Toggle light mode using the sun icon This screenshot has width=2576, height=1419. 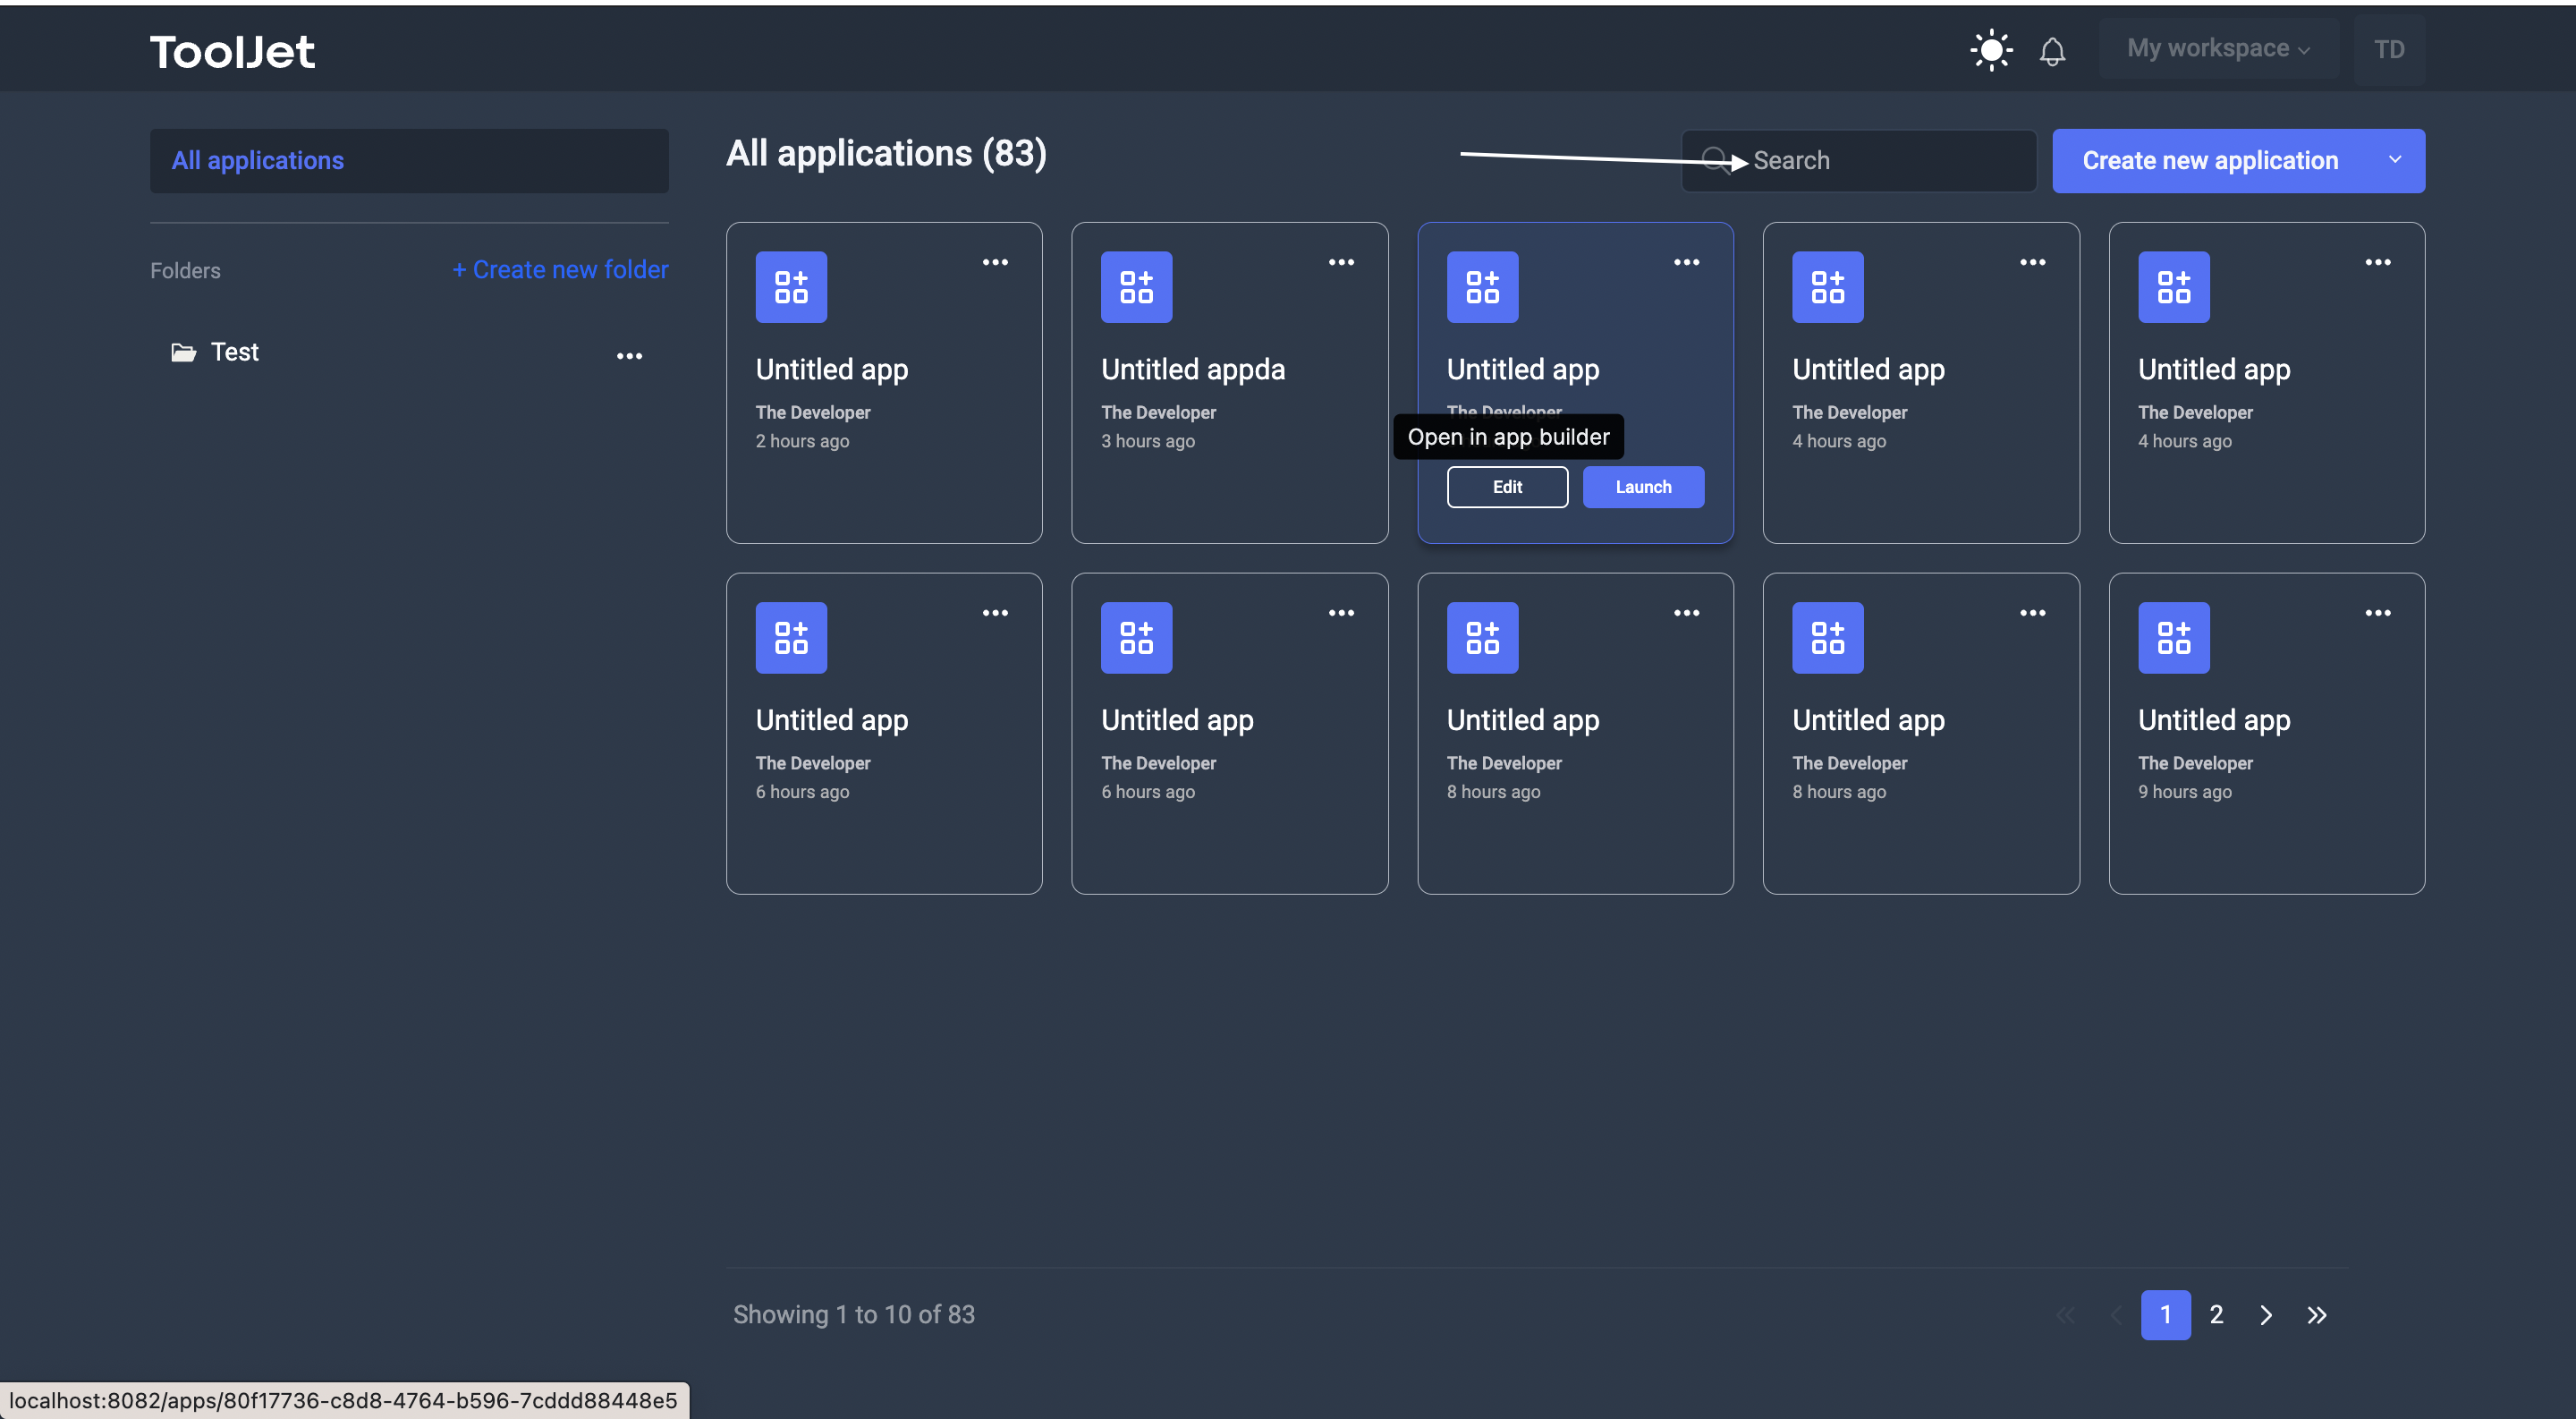pos(1991,49)
